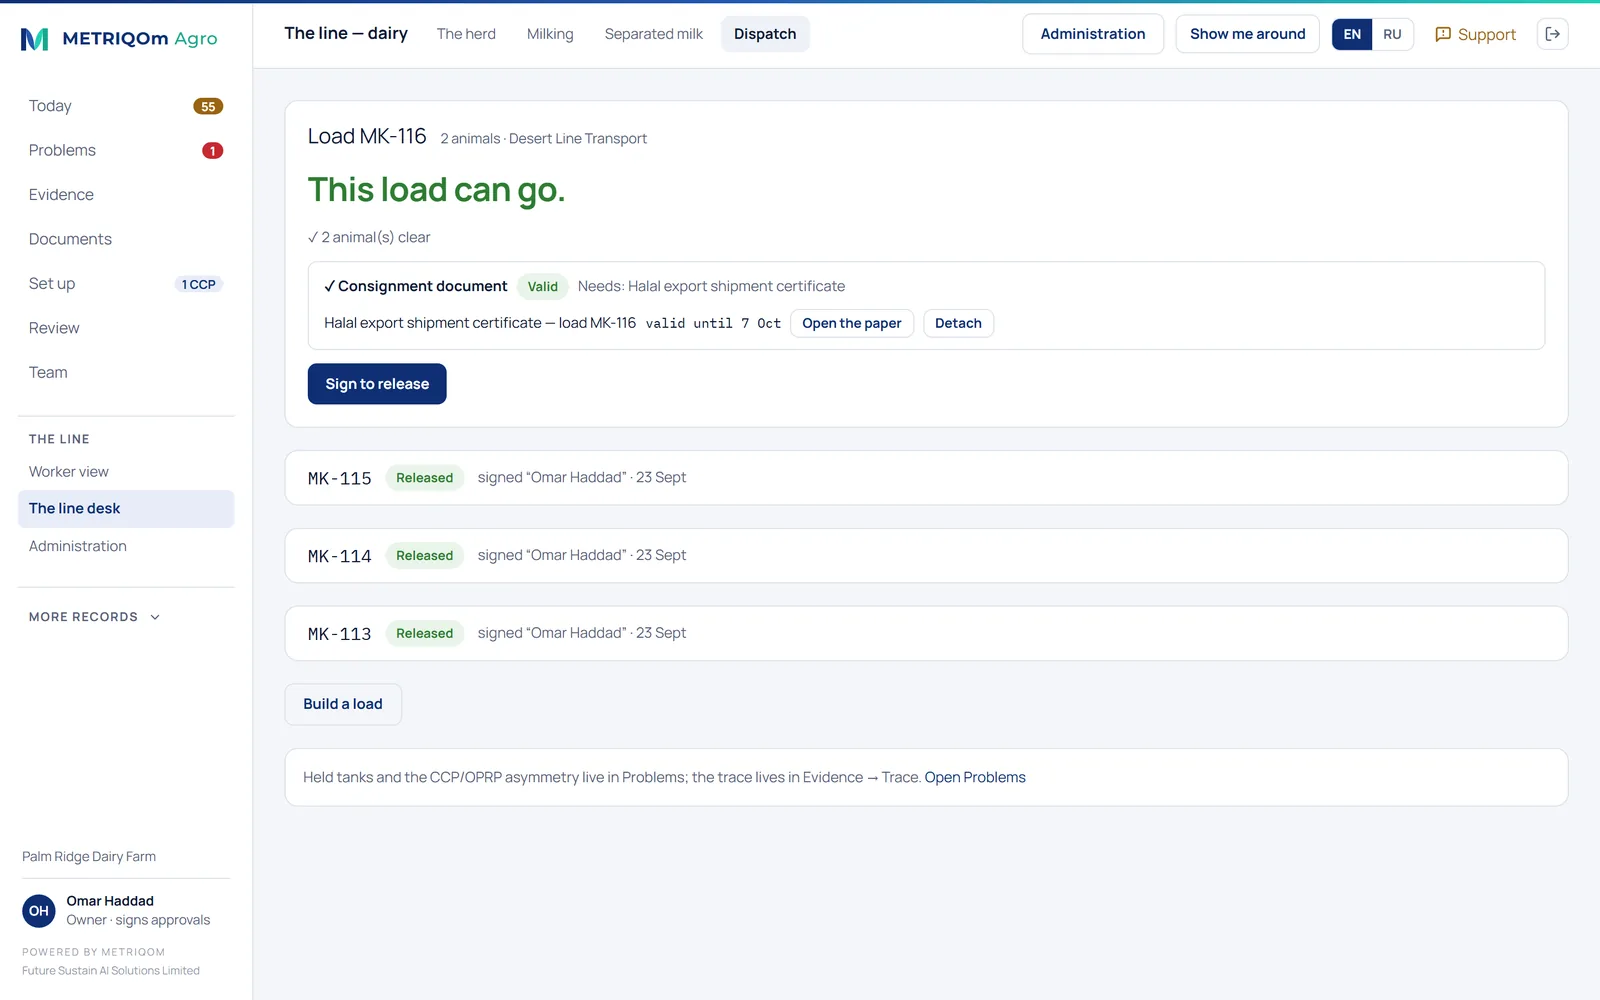The width and height of the screenshot is (1600, 1000).
Task: Detach the halal export certificate
Action: tap(958, 323)
